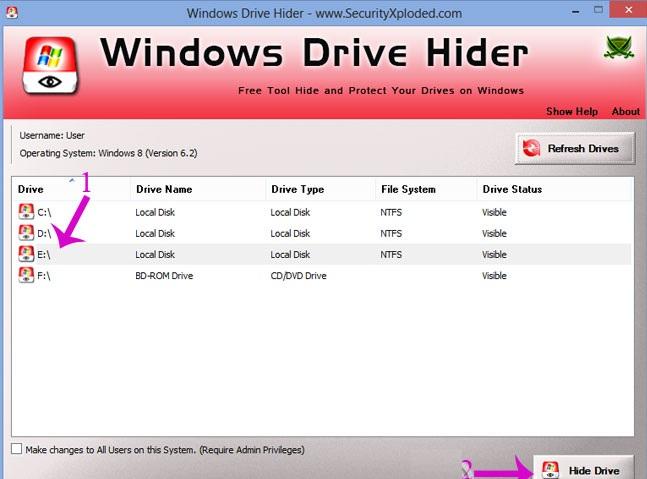Sort by the Drive Status column header
Image resolution: width=647 pixels, height=479 pixels.
pyautogui.click(x=554, y=189)
